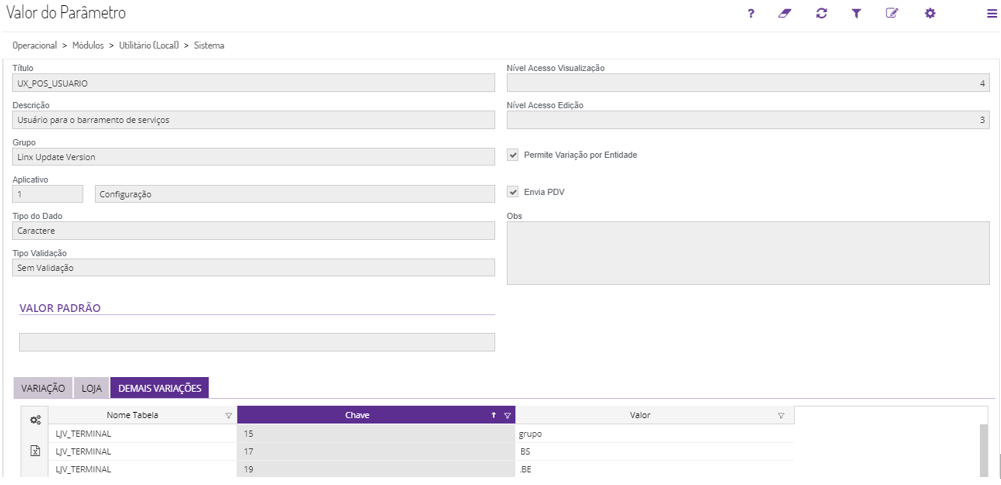The height and width of the screenshot is (485, 1001).
Task: Select the DEMAIS VARIAÇÕES tab
Action: click(160, 388)
